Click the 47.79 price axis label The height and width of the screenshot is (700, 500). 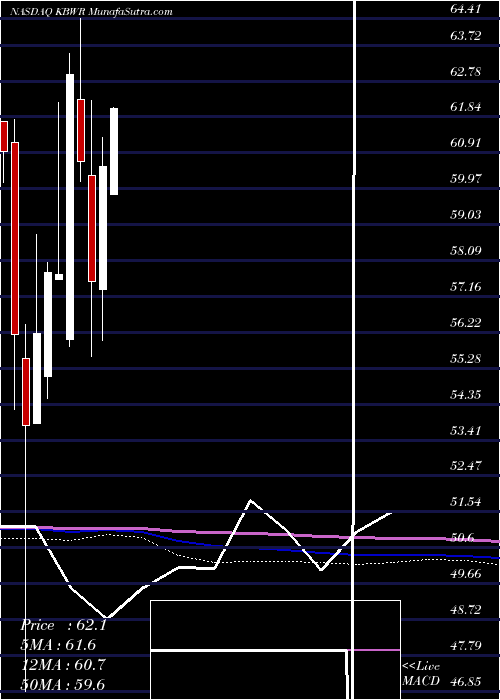(x=466, y=646)
